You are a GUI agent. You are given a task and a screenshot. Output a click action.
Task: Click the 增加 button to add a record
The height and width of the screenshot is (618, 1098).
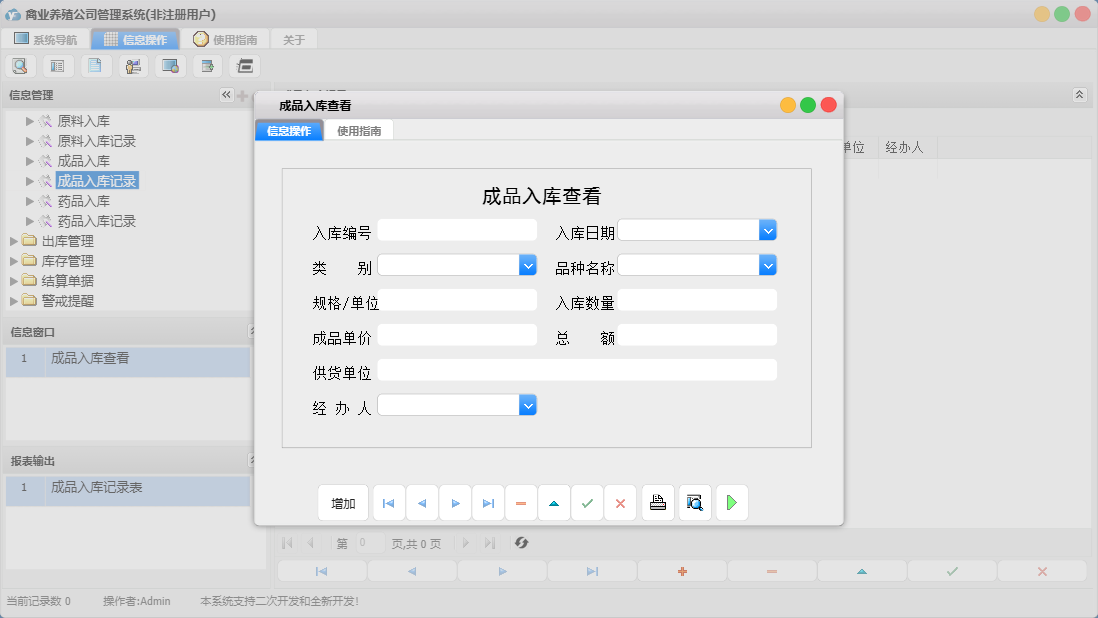click(343, 503)
